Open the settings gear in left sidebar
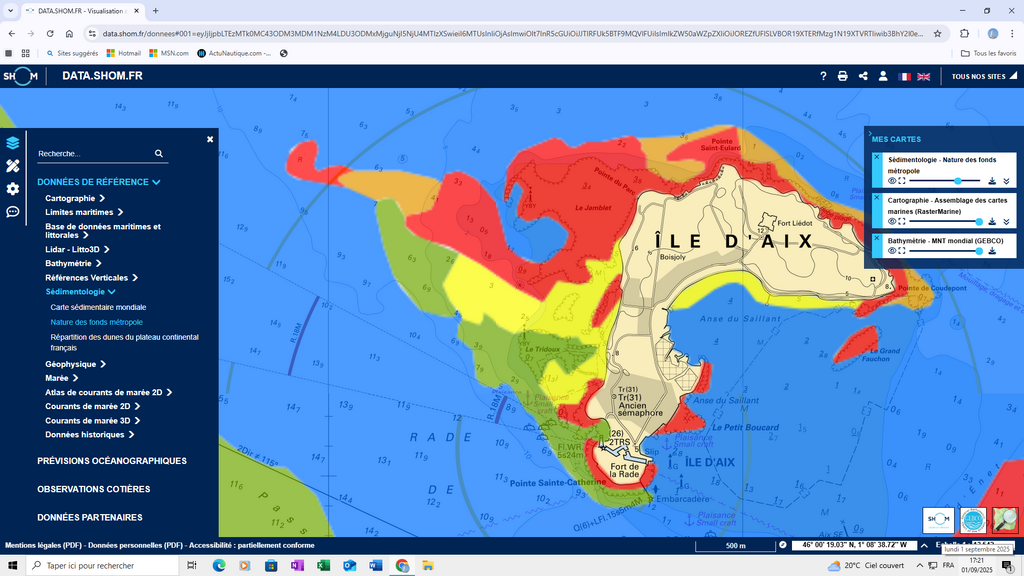The image size is (1024, 576). click(x=12, y=189)
